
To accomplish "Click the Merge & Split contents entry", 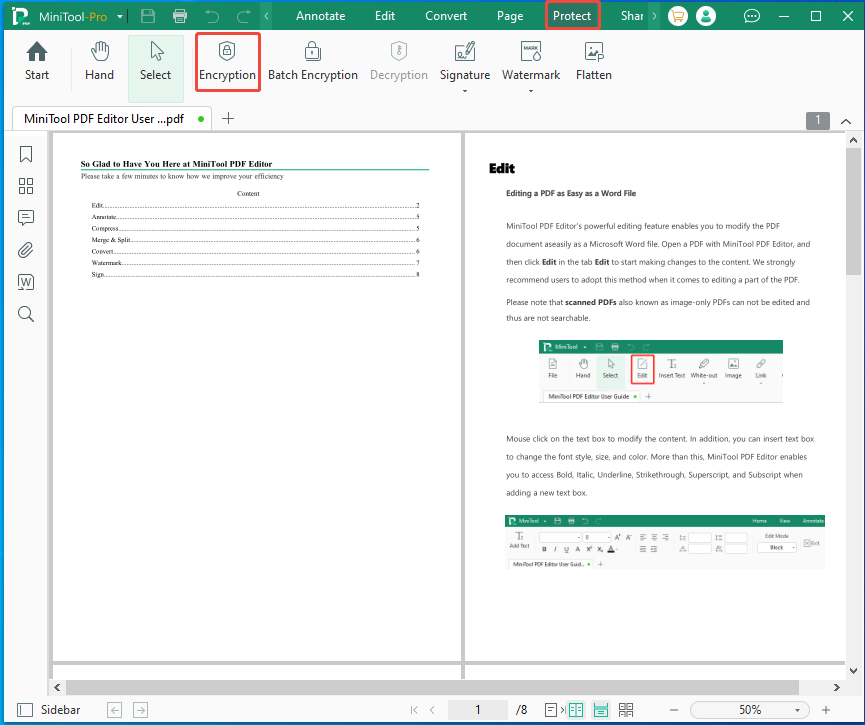I will (x=255, y=240).
